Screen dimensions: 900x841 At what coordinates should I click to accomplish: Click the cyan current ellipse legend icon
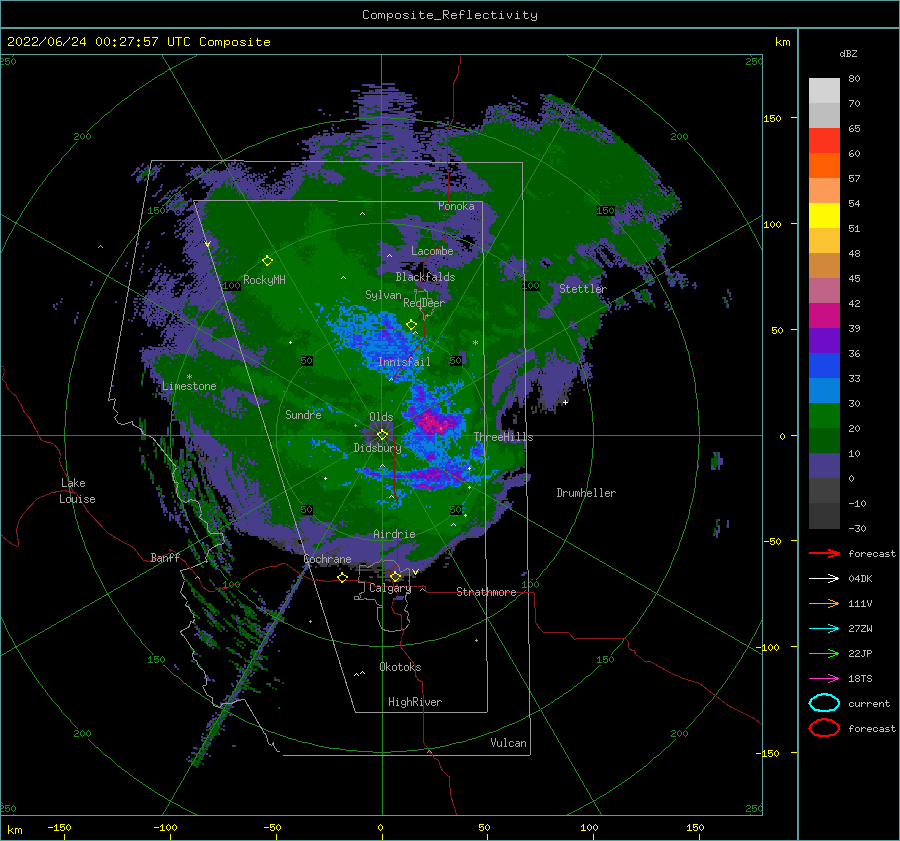(824, 703)
